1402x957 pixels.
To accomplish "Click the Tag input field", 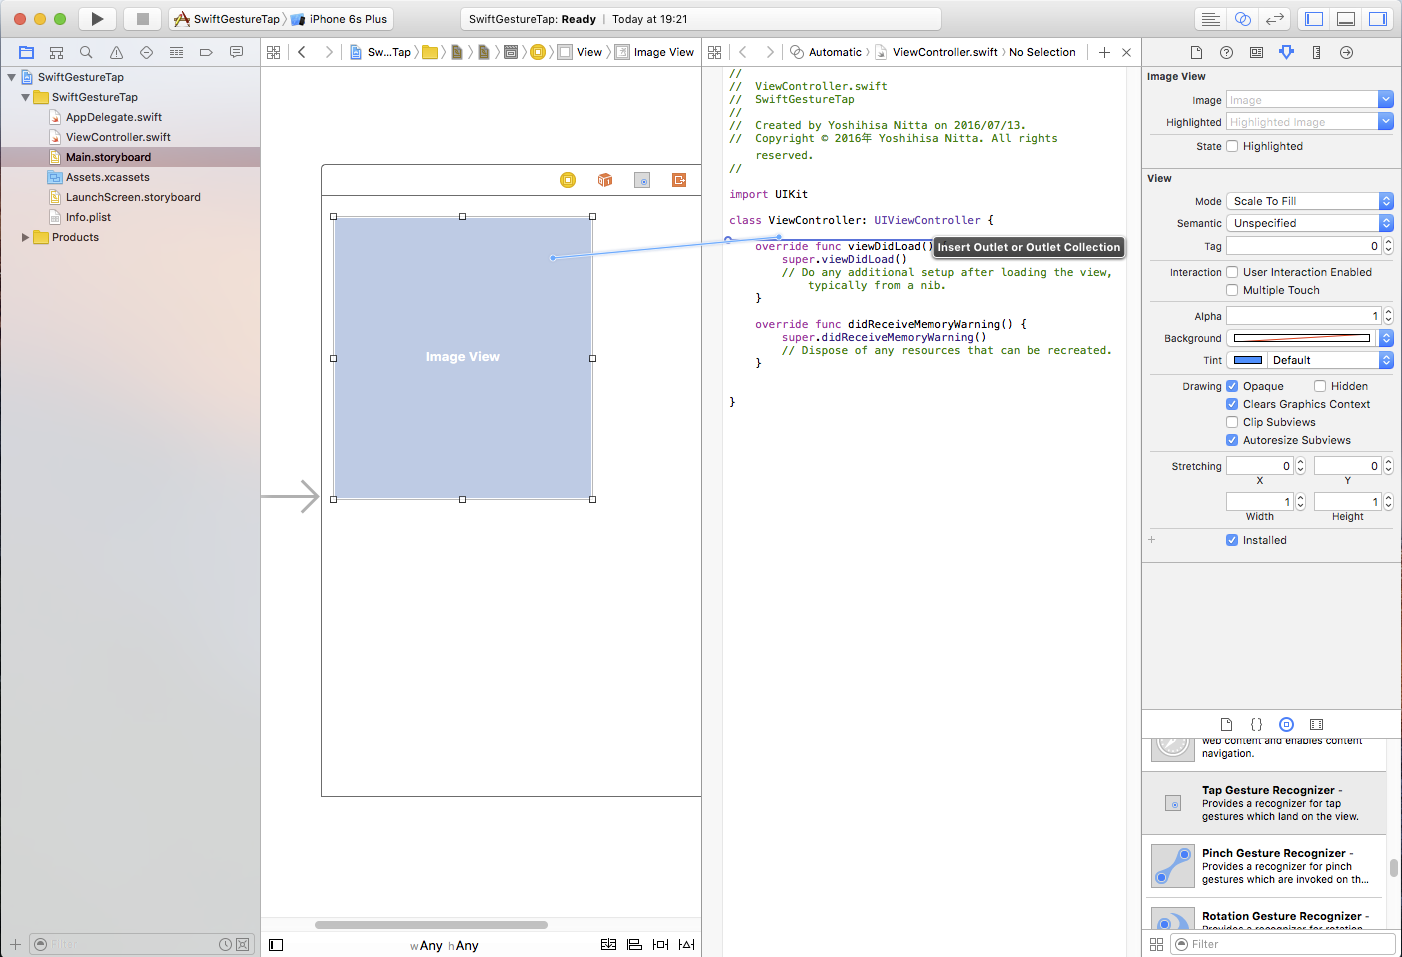I will tap(1302, 246).
